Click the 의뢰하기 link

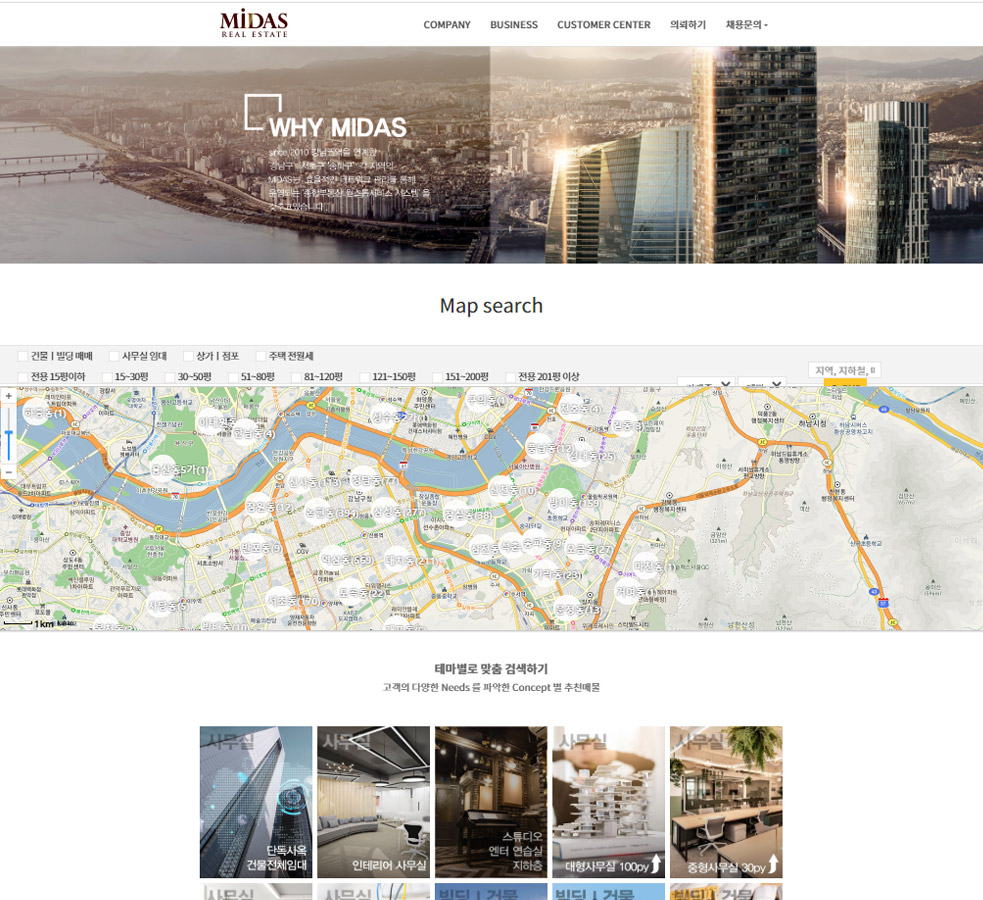pyautogui.click(x=688, y=25)
